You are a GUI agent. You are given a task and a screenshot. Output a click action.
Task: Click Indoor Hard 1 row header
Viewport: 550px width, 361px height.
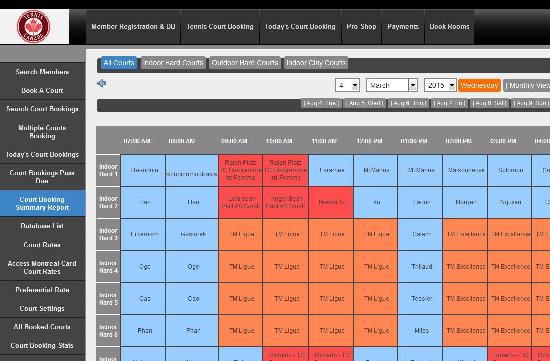pos(108,170)
